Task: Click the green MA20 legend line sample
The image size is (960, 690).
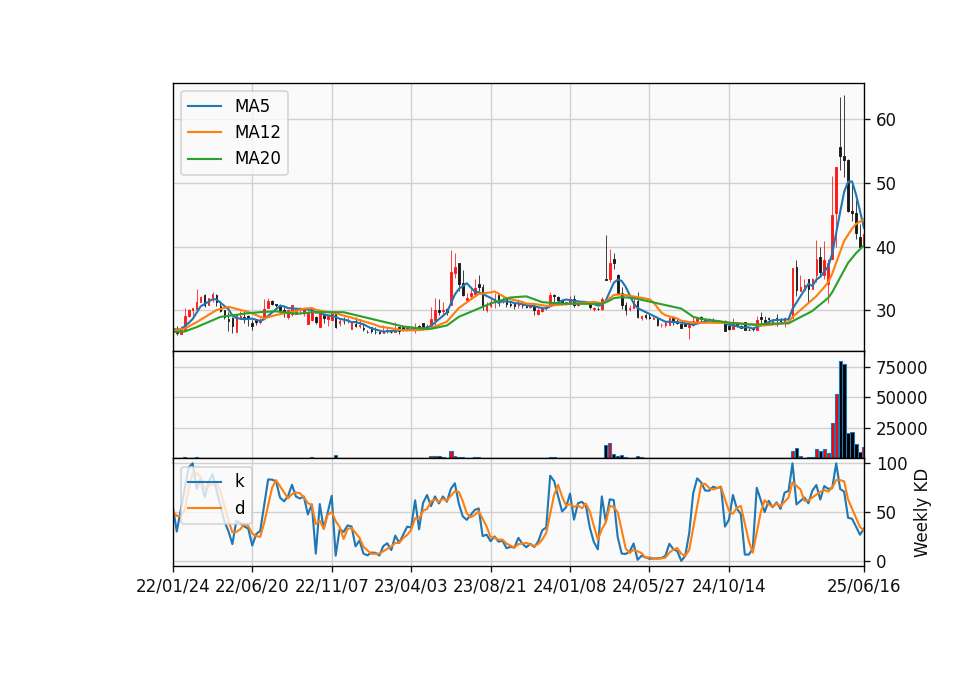Action: (204, 159)
